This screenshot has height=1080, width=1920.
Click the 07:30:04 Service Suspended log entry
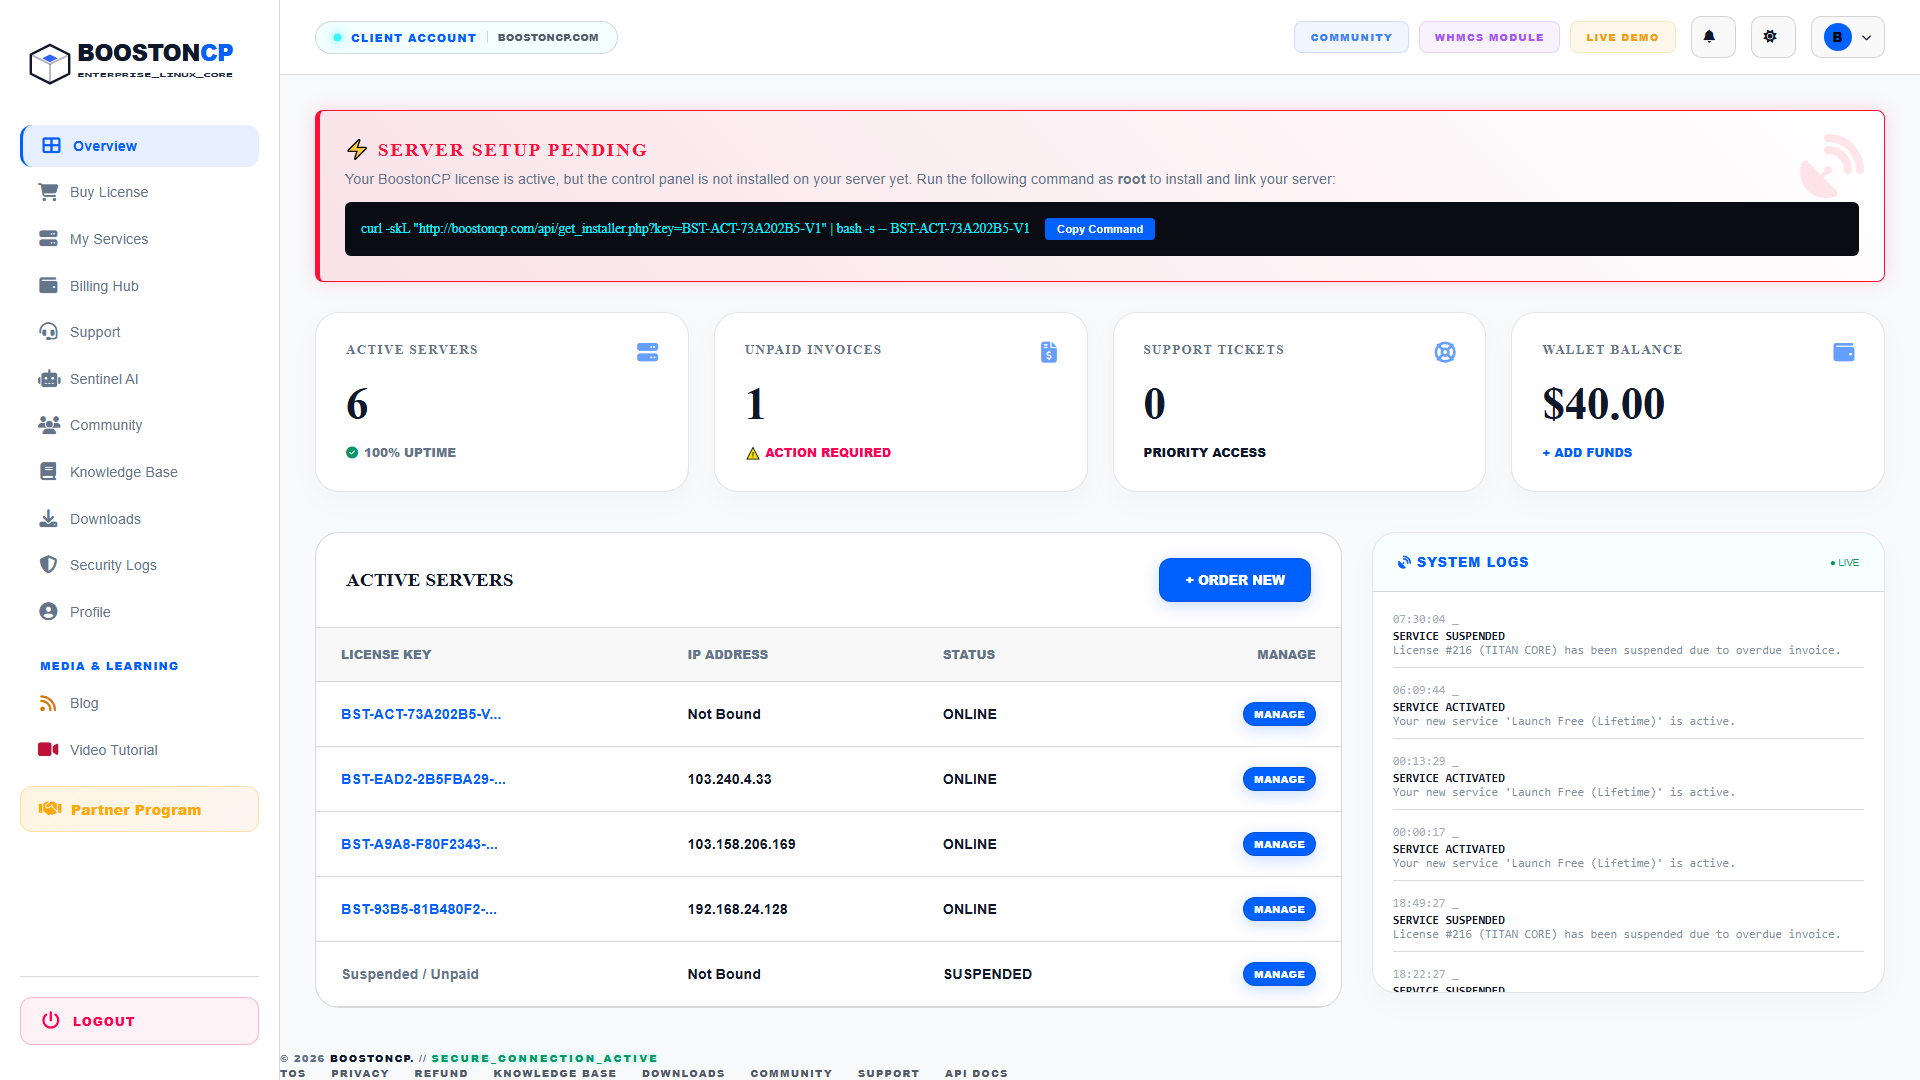(x=1627, y=635)
